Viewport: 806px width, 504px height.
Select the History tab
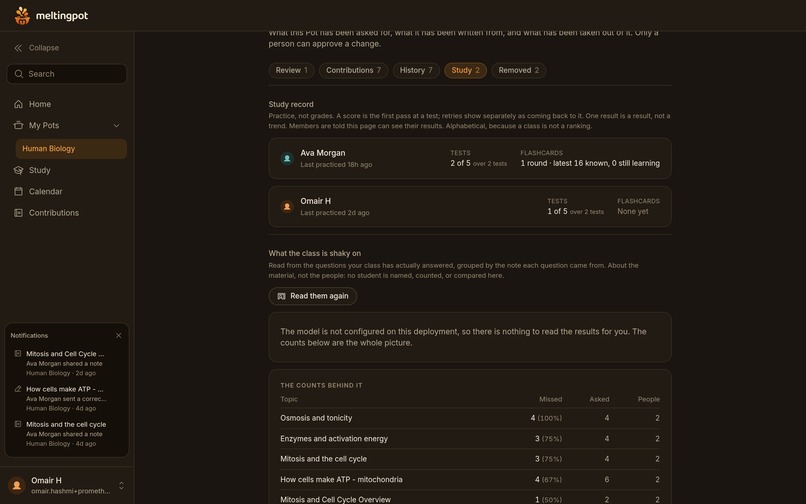(416, 70)
